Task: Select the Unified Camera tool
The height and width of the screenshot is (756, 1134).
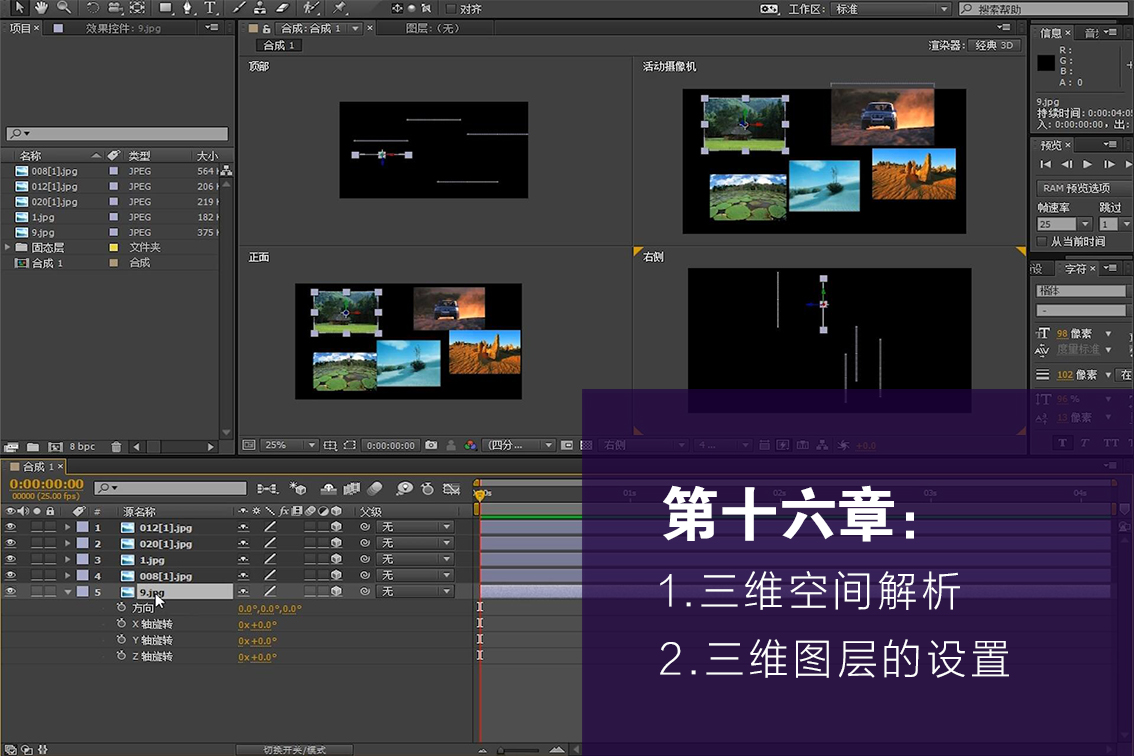Action: coord(115,8)
